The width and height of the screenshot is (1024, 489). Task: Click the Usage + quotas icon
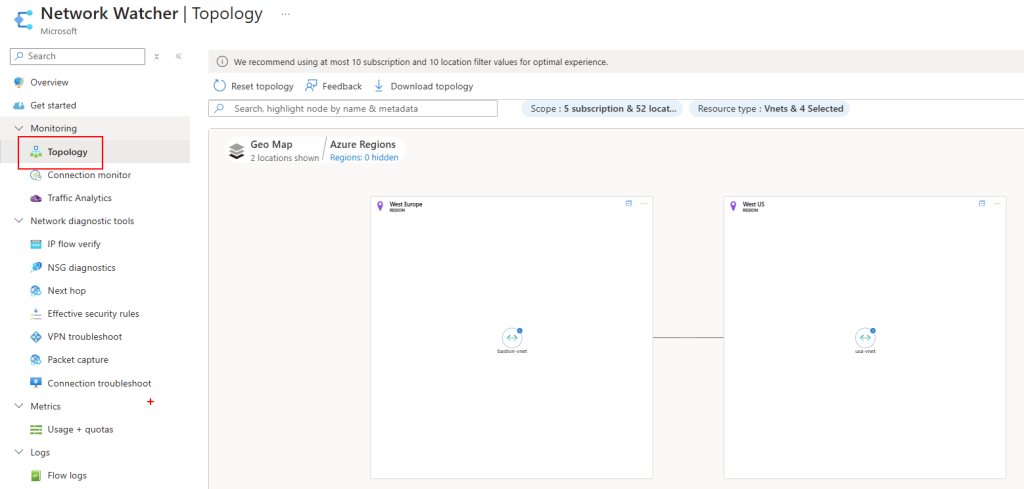click(x=36, y=430)
